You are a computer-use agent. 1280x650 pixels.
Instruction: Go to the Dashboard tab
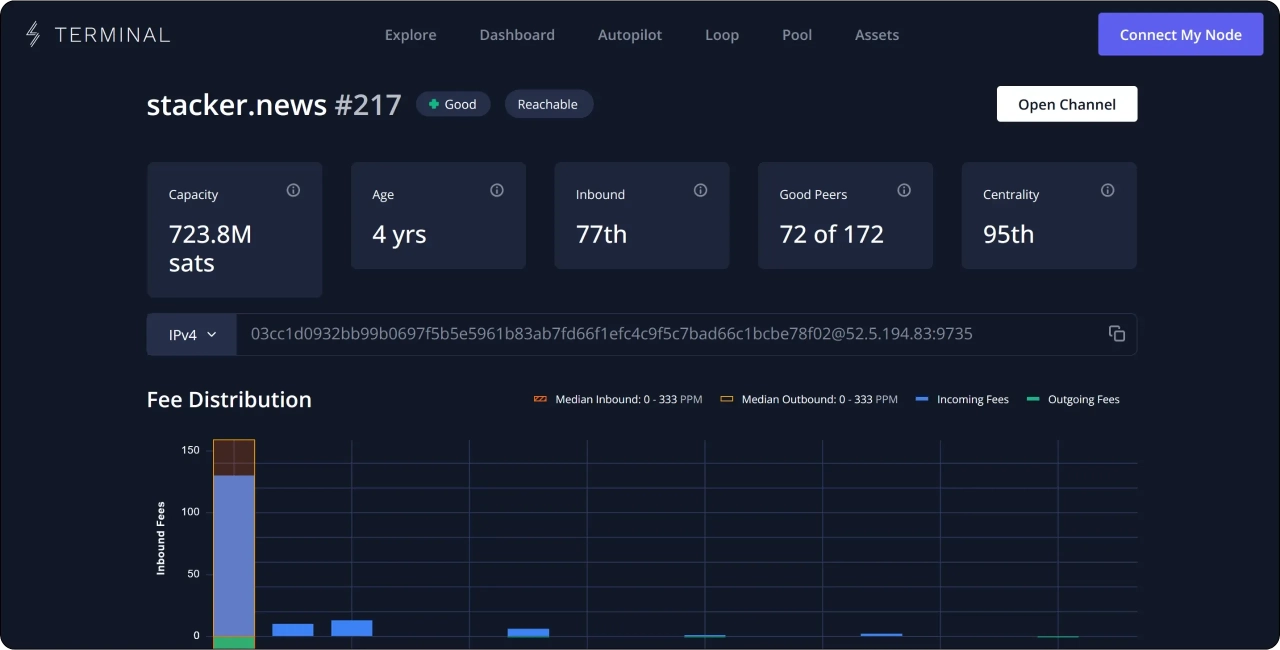(517, 35)
